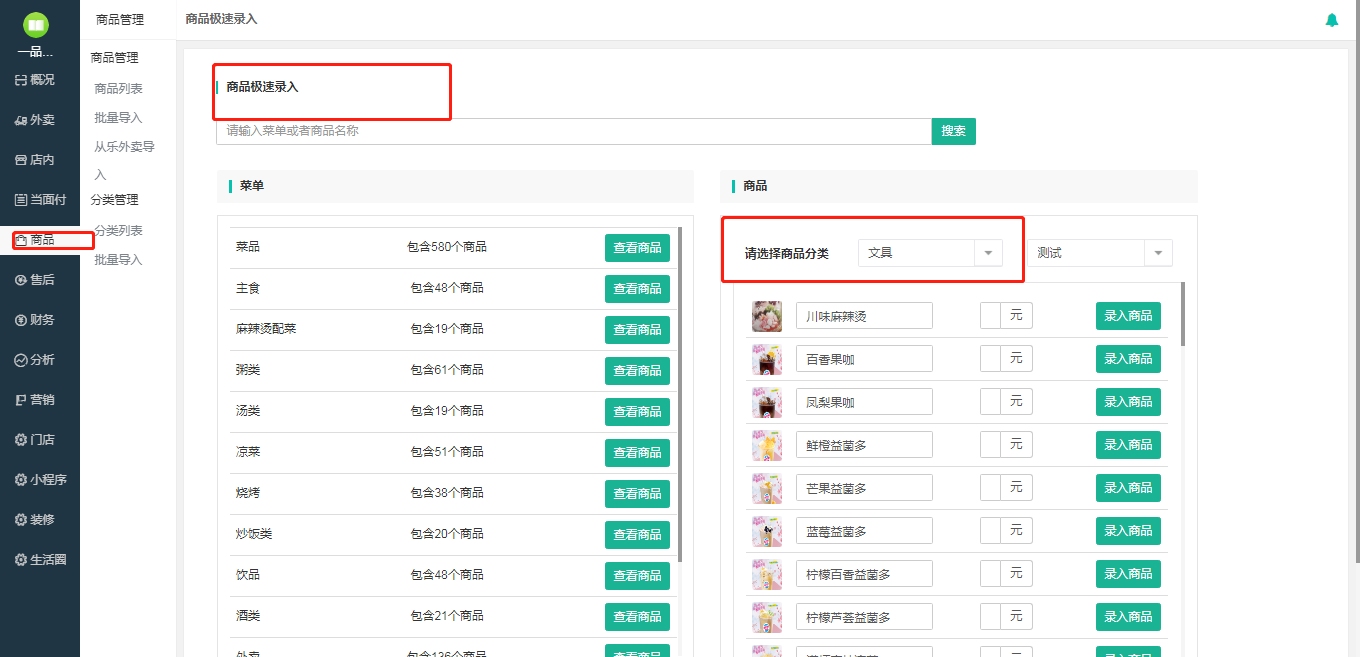
Task: Click the 蓝莓益菌多 product thumbnail
Action: click(x=767, y=531)
